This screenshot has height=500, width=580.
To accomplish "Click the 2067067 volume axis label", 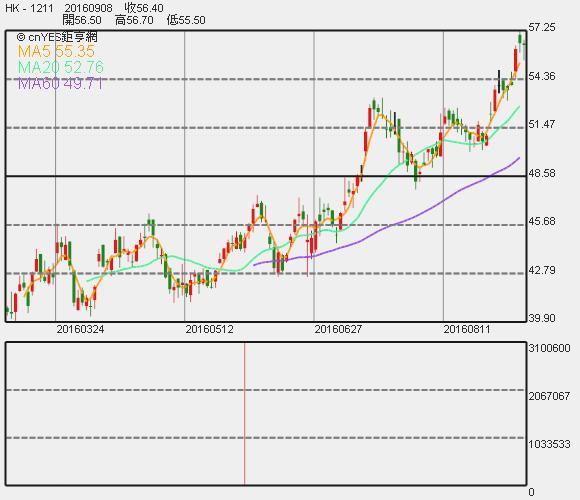I will point(549,396).
